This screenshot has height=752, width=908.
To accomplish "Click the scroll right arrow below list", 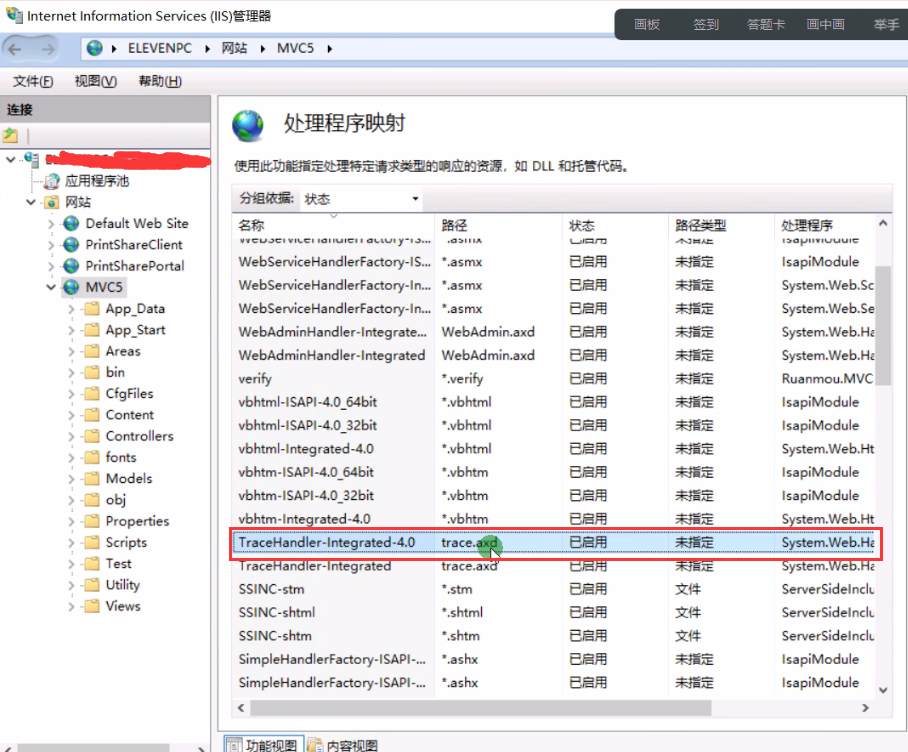I will [x=865, y=707].
